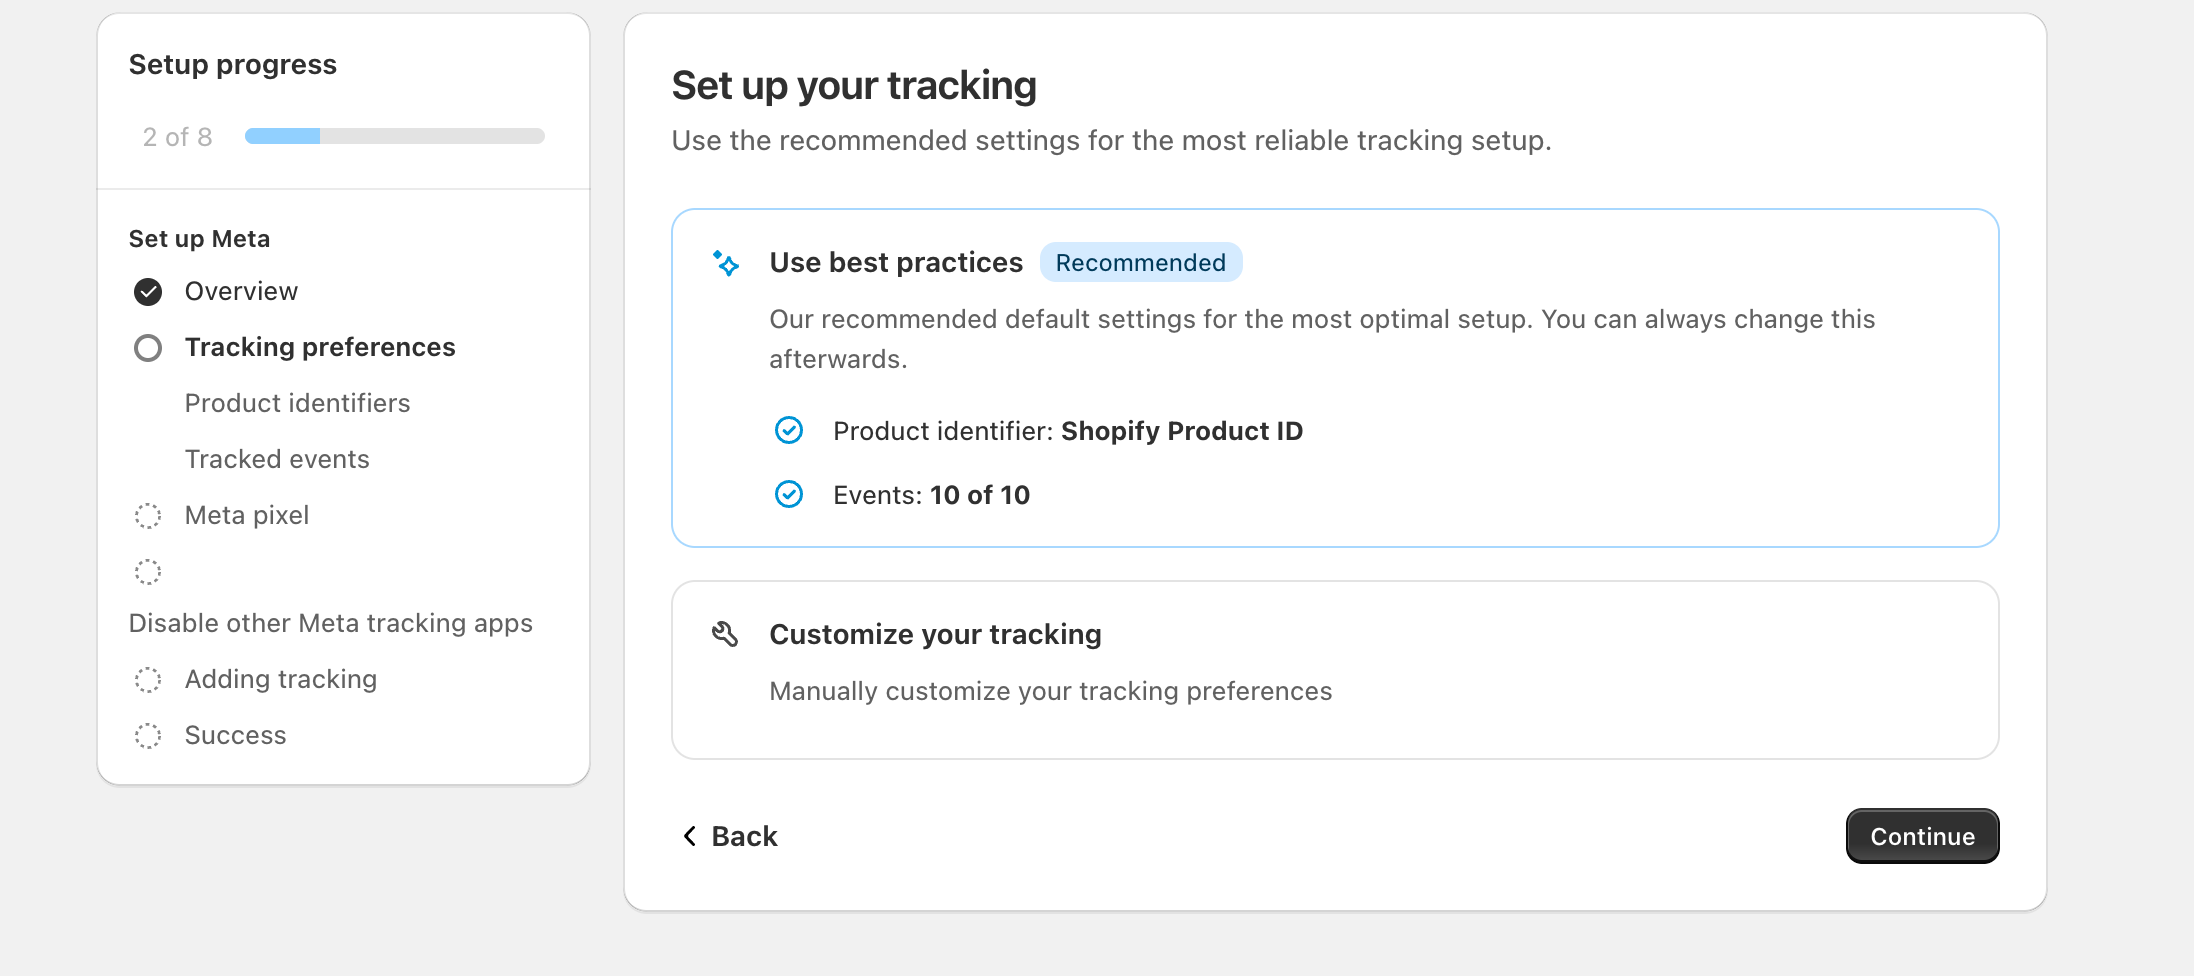Open the Overview step in sidebar

pyautogui.click(x=241, y=291)
